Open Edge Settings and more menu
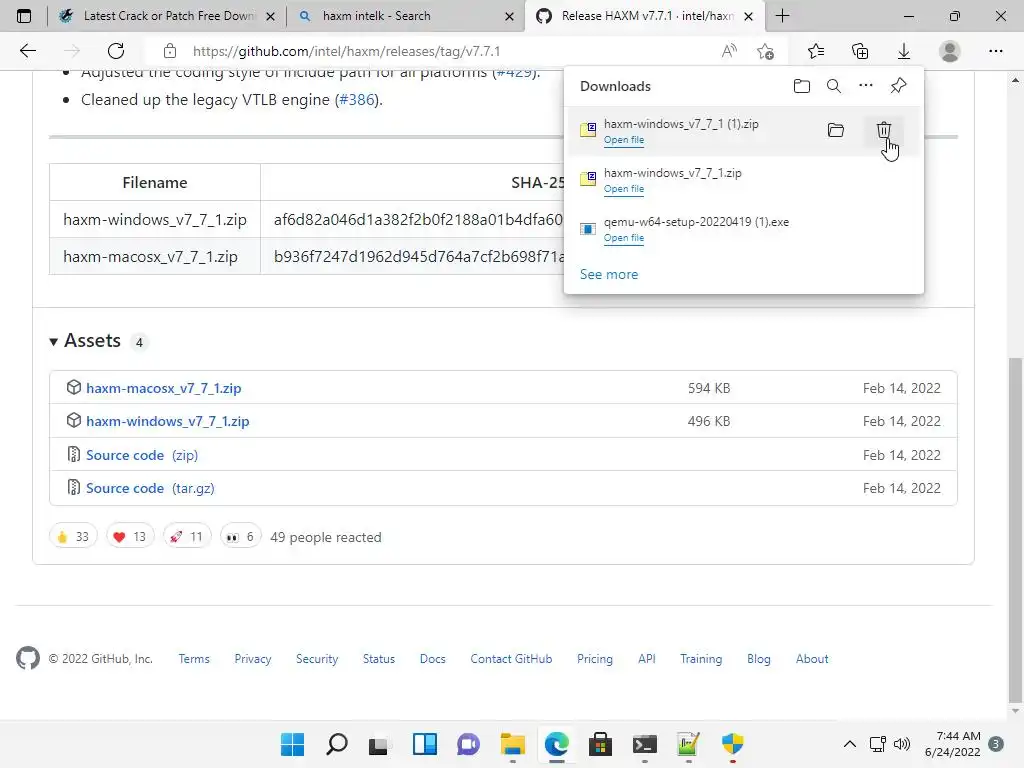This screenshot has height=768, width=1024. tap(995, 51)
